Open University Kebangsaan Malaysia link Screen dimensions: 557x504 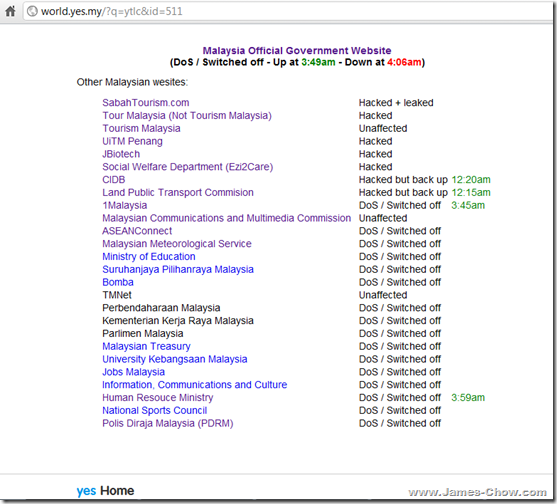point(175,359)
